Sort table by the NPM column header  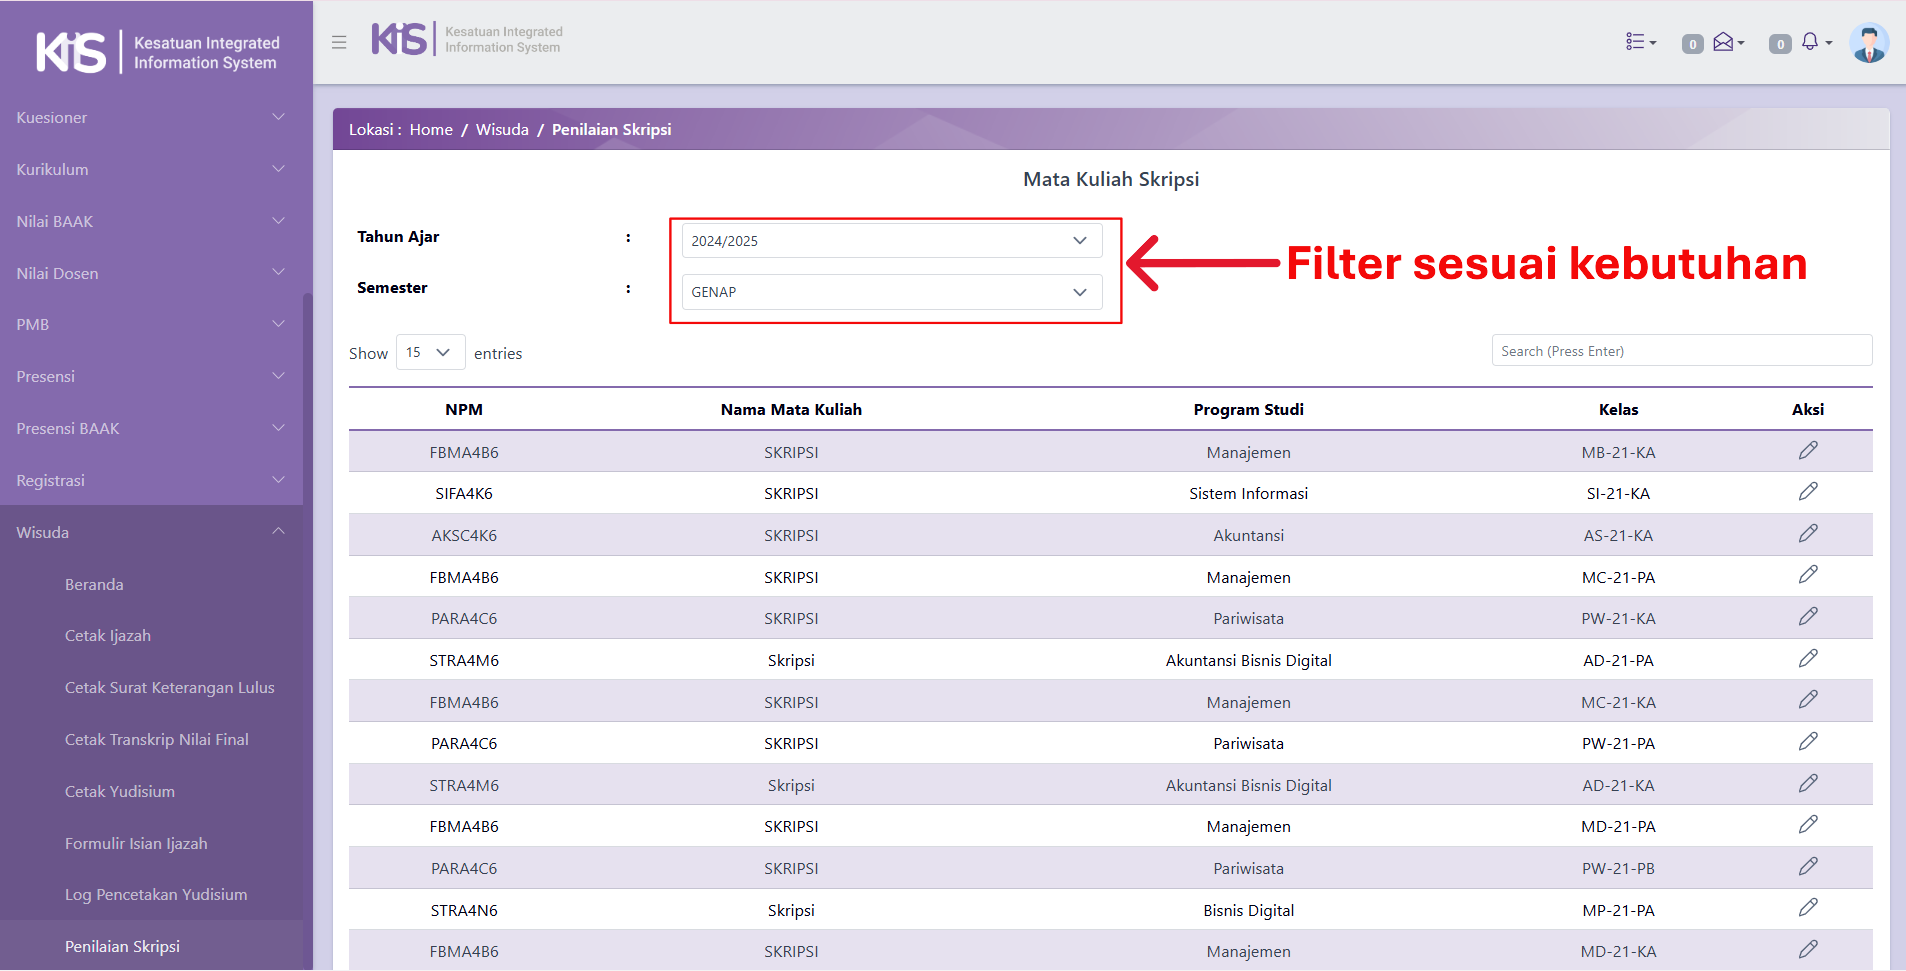point(464,410)
